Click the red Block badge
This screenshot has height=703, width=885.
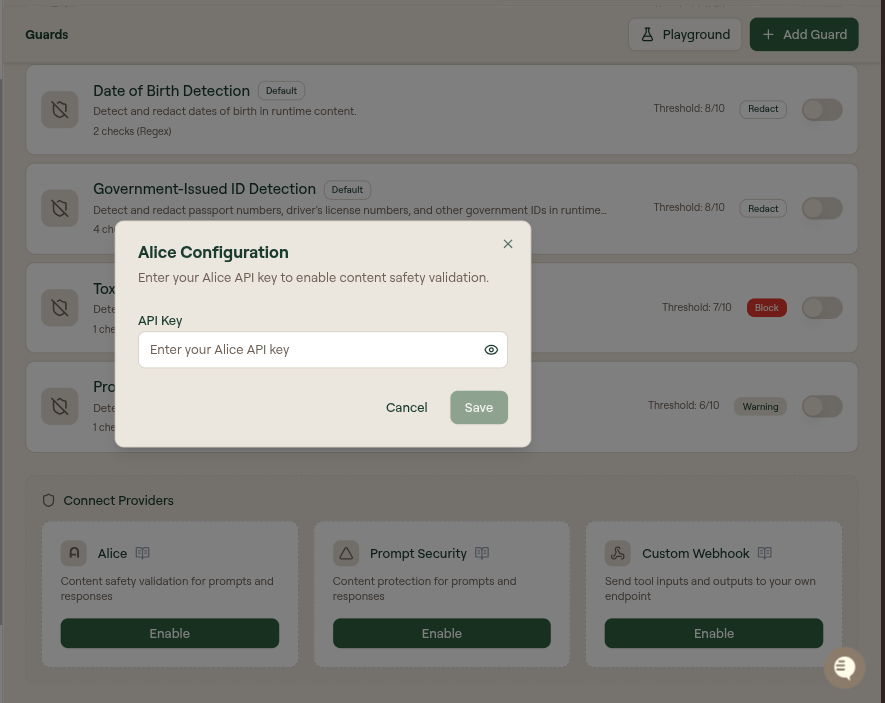tap(766, 307)
